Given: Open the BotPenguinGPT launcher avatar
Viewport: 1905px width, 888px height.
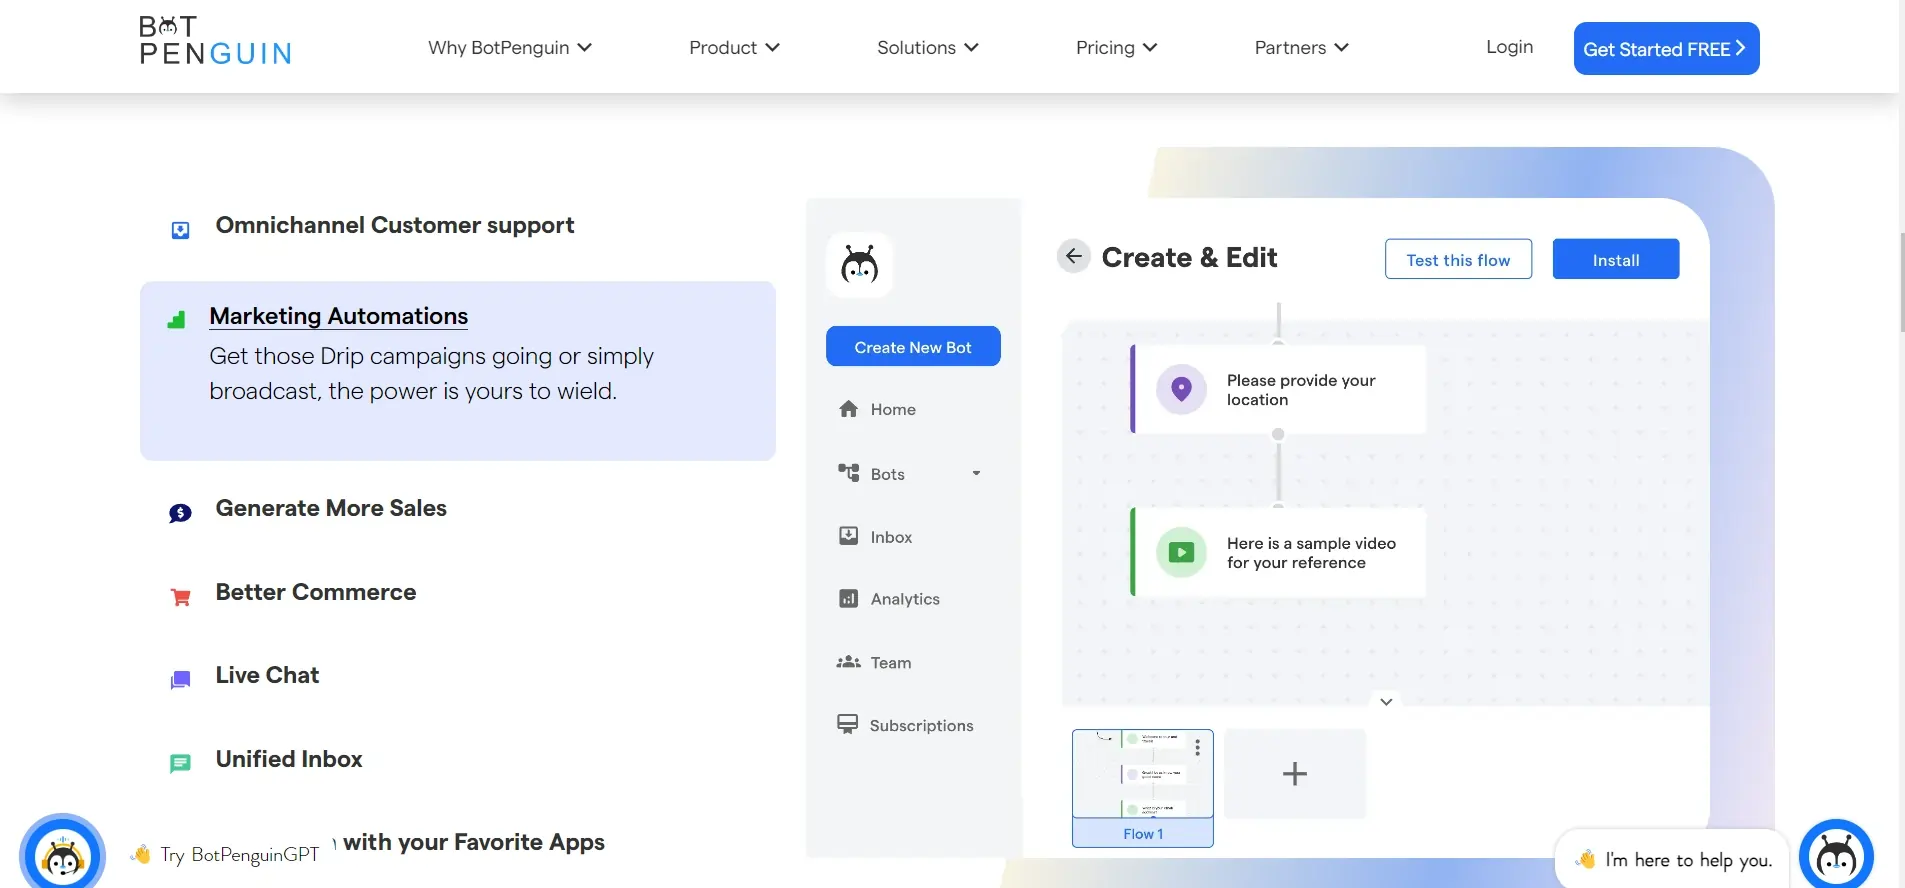Looking at the screenshot, I should pyautogui.click(x=62, y=854).
